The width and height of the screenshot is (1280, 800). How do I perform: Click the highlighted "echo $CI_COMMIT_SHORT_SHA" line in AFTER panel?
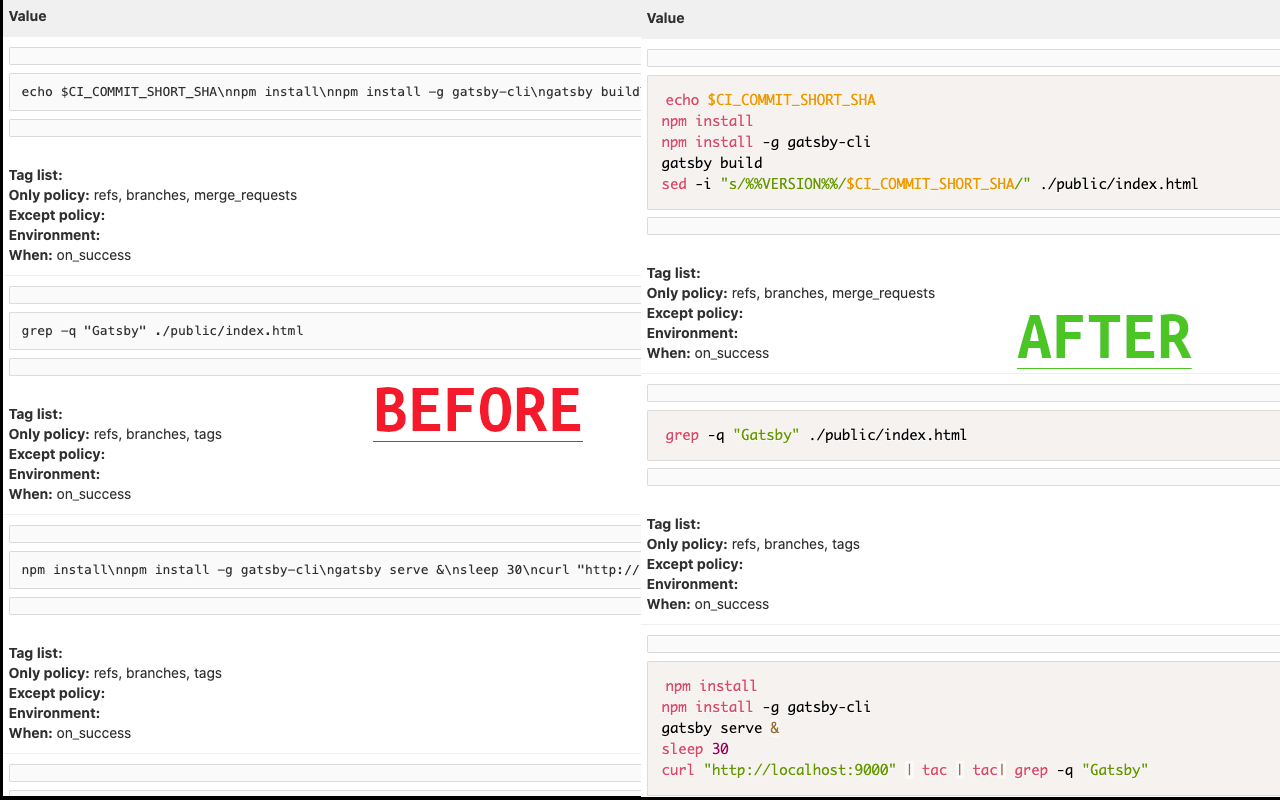coord(770,100)
